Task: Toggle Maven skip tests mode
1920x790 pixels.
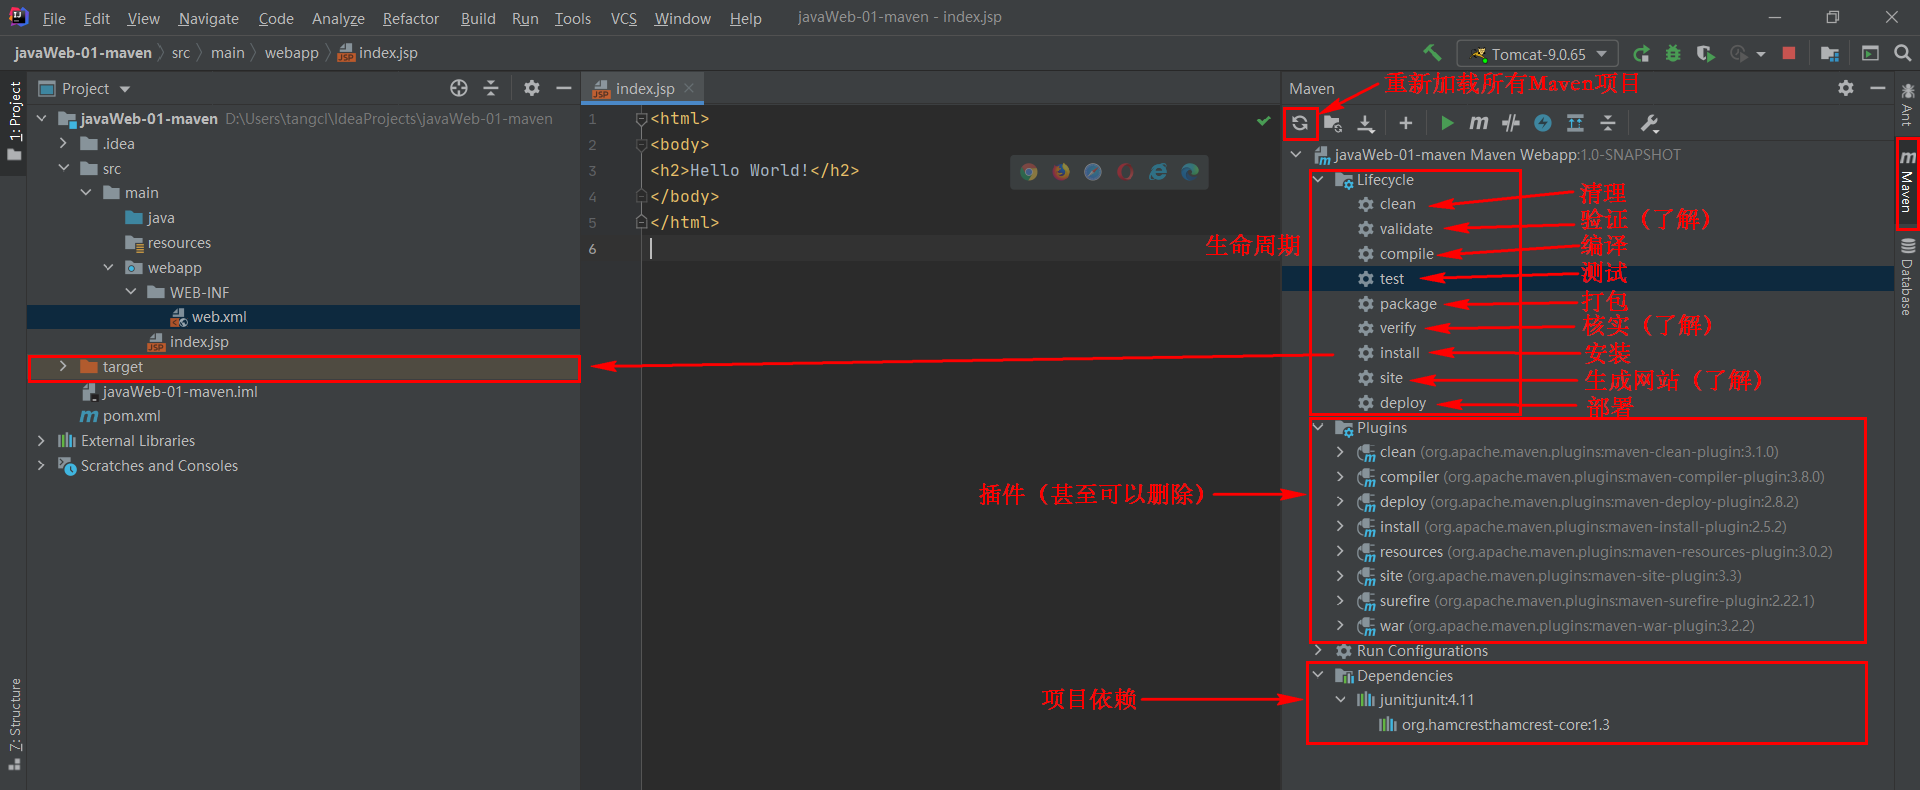Action: (x=1543, y=123)
